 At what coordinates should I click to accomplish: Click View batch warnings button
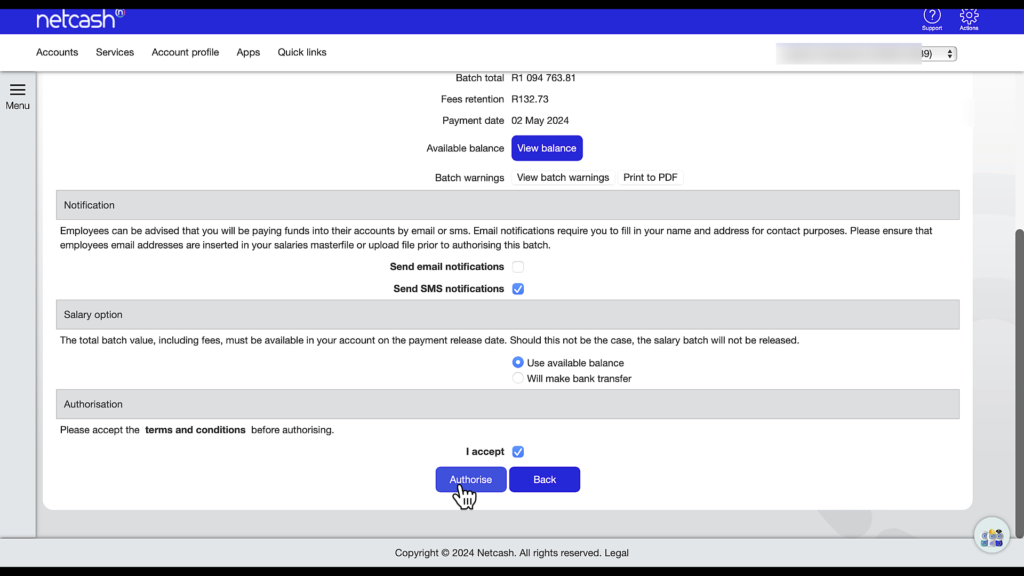563,178
